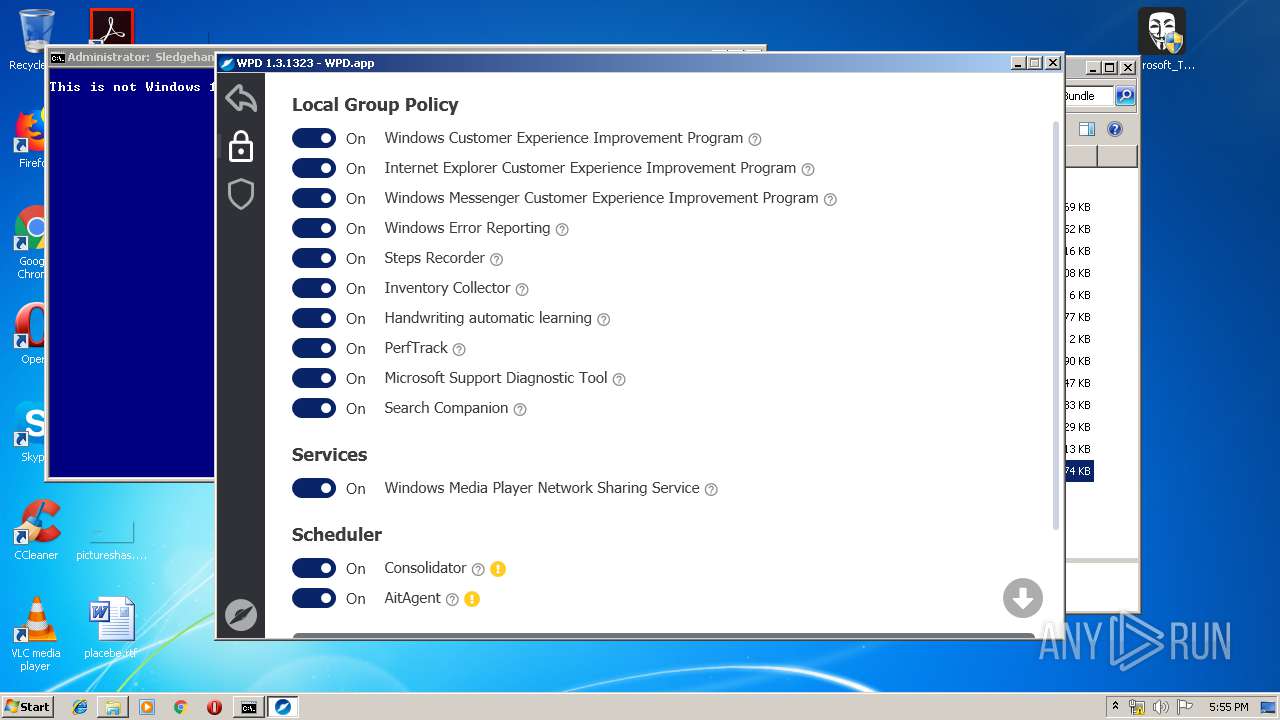Switch to the command prompt taskbar button

point(248,707)
